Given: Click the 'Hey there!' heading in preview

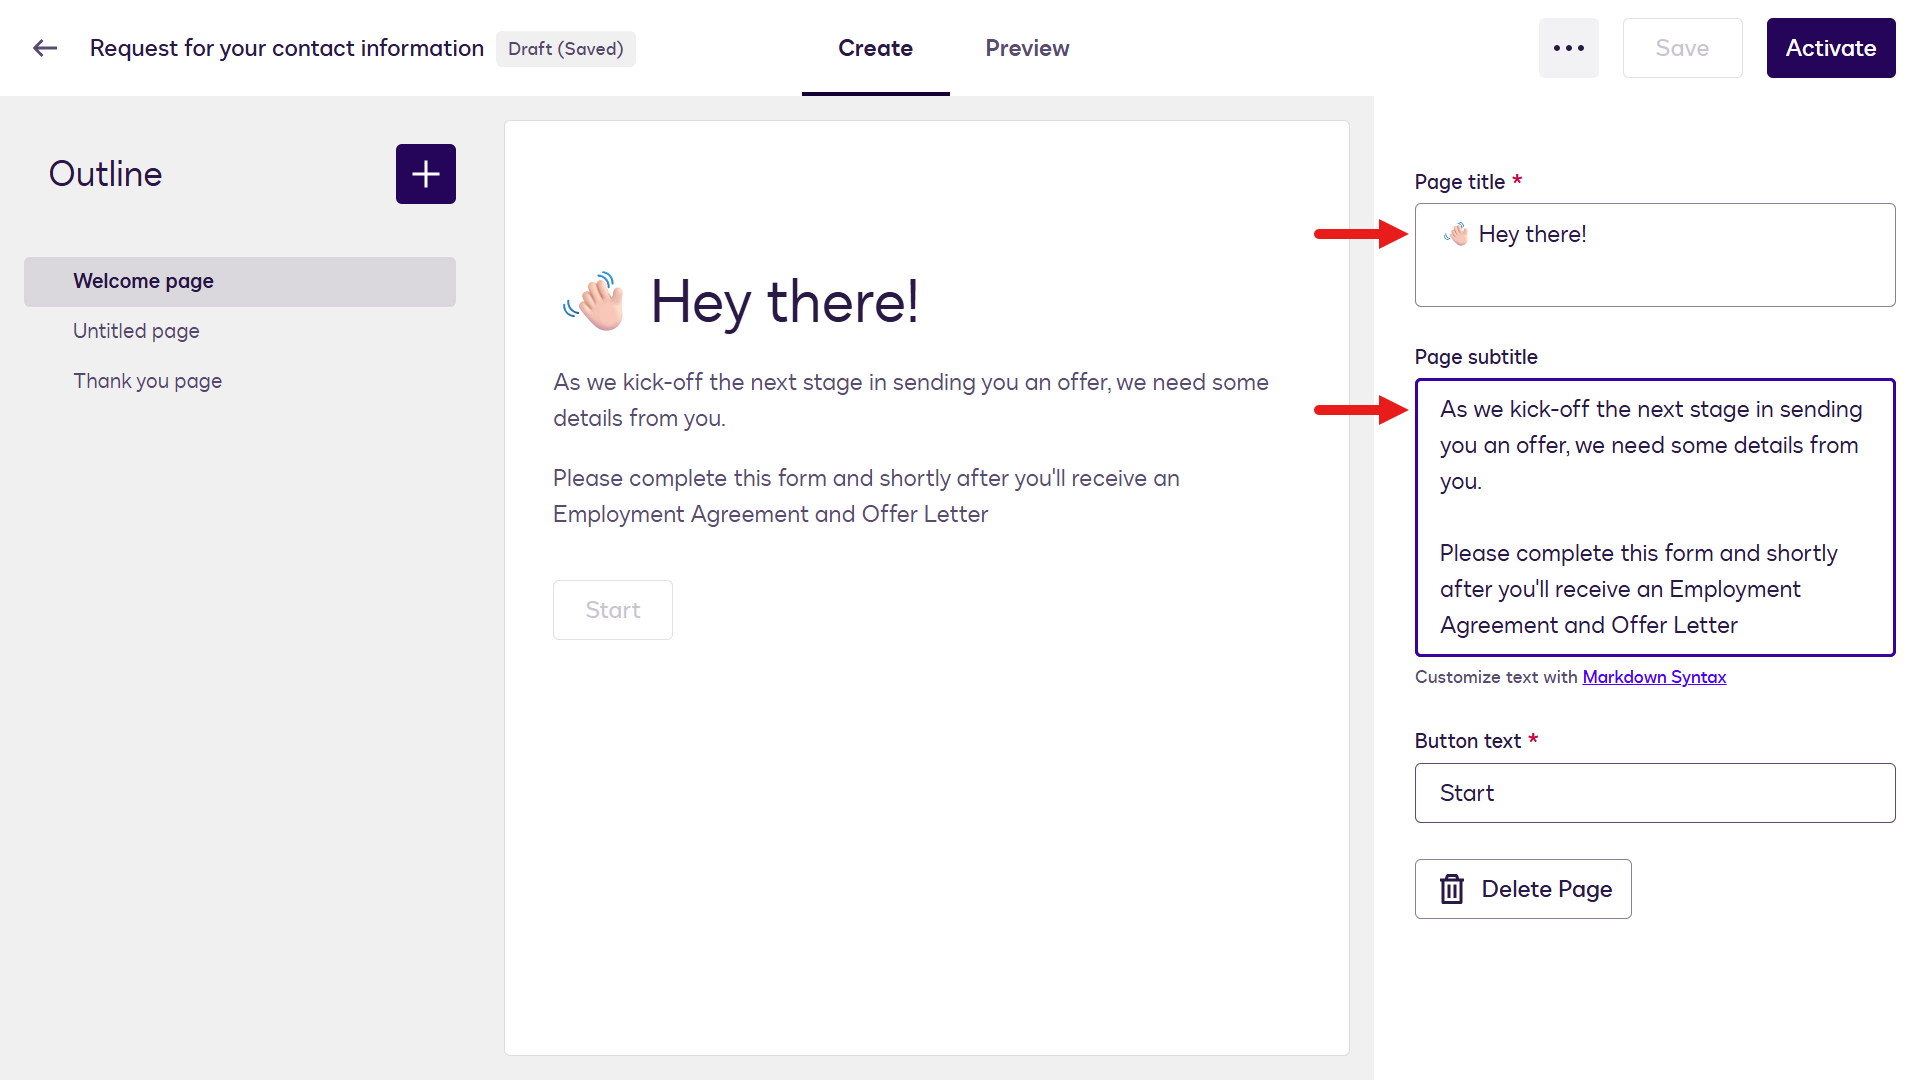Looking at the screenshot, I should [x=784, y=301].
